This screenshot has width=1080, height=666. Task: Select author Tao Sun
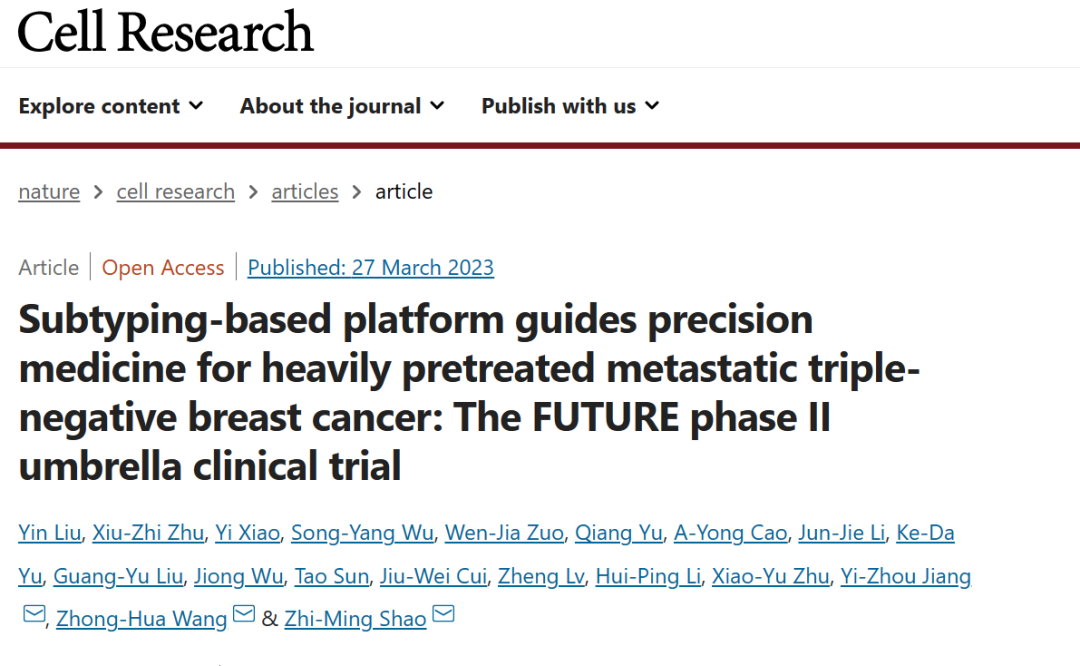coord(331,576)
